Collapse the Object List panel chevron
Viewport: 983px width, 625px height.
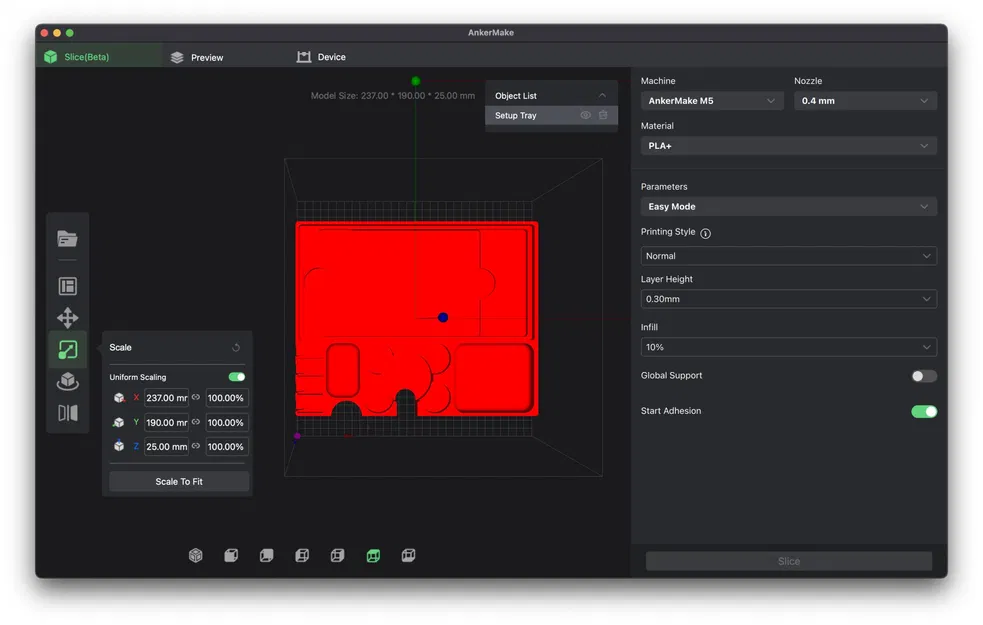click(x=602, y=96)
